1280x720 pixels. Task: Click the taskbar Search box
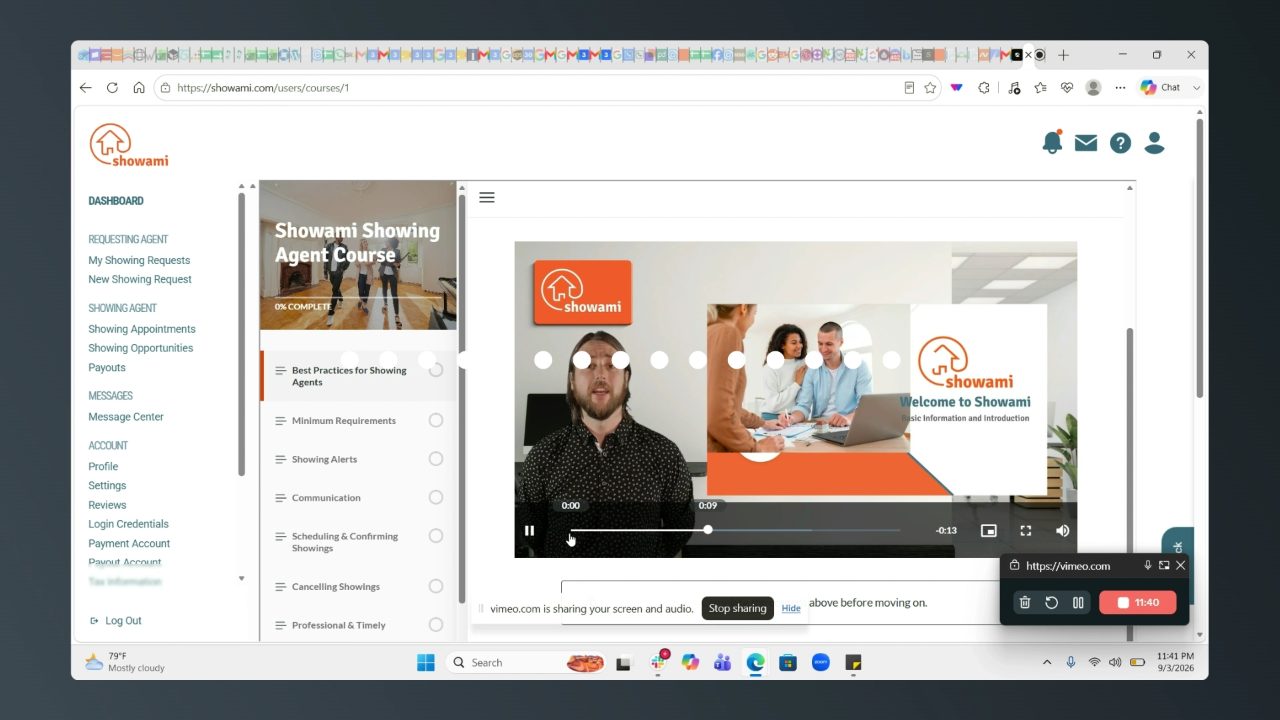point(524,662)
